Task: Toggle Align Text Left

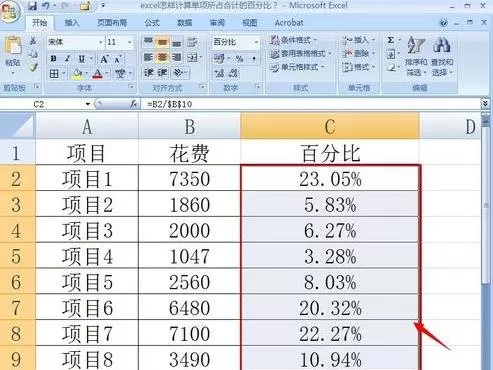Action: [148, 58]
